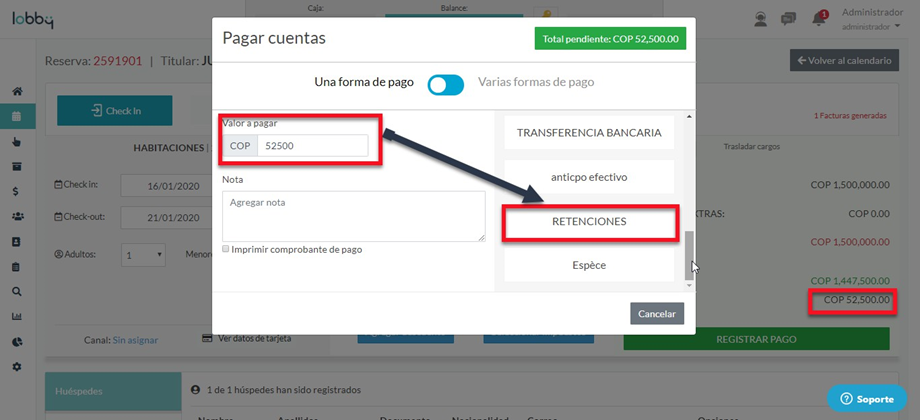
Task: Click the payment methods list scrollbar
Action: (688, 254)
